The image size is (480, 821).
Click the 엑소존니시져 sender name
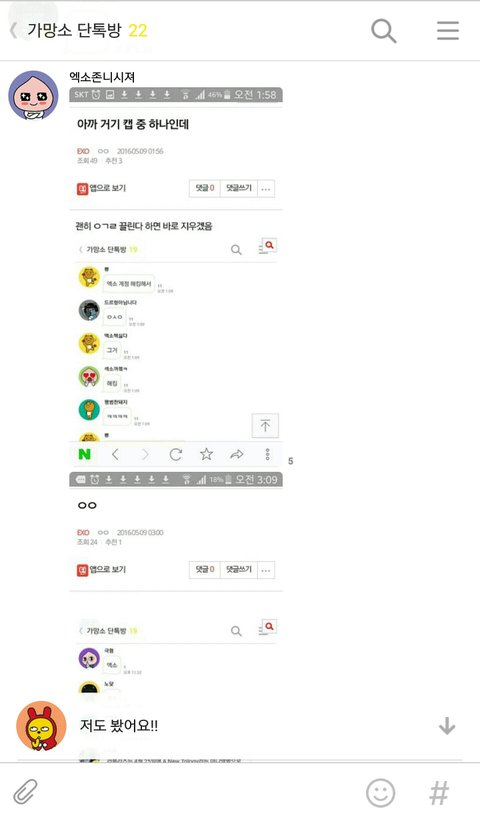[x=103, y=77]
